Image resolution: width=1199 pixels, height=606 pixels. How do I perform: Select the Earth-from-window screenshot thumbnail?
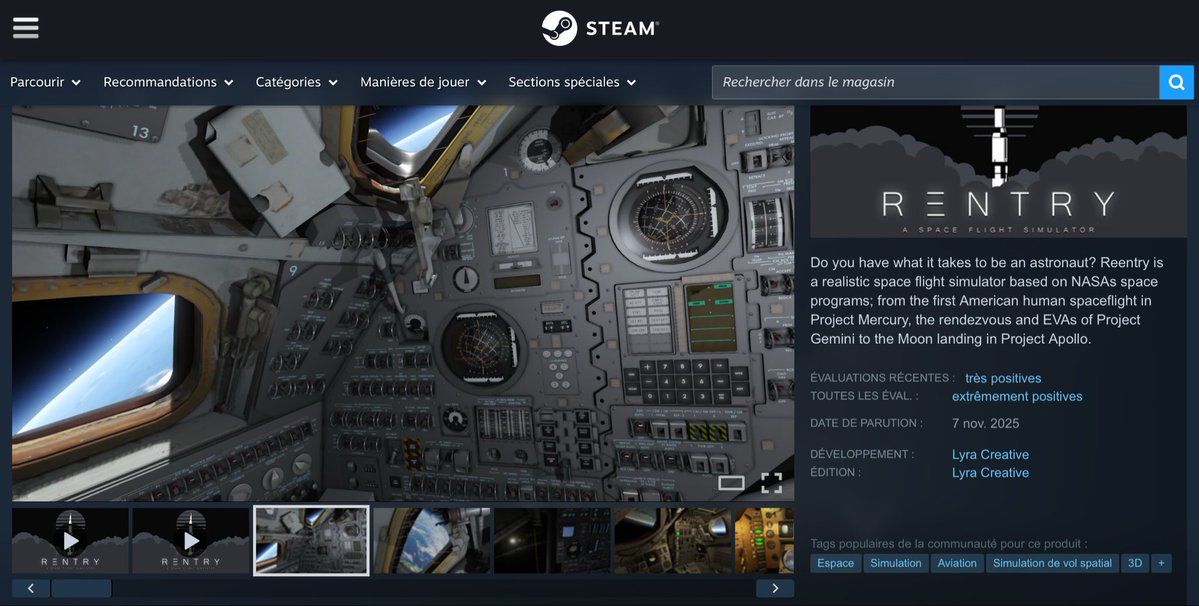[x=432, y=540]
